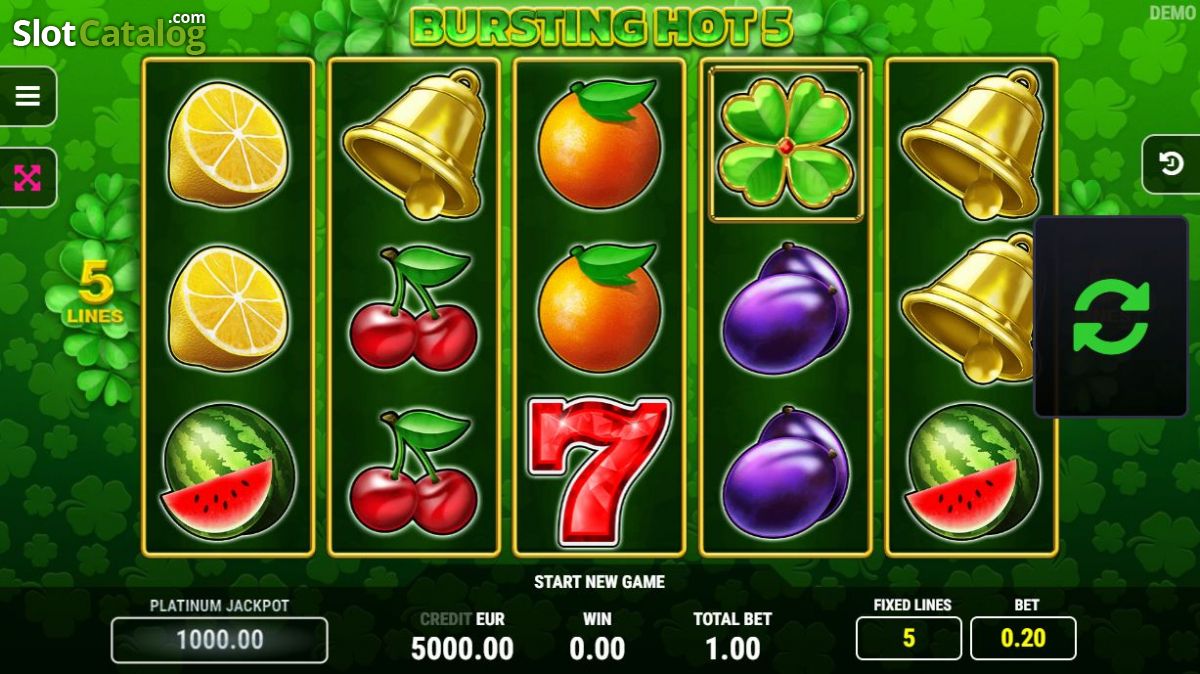The width and height of the screenshot is (1200, 674).
Task: Click the top bell on fifth reel
Action: click(x=971, y=143)
